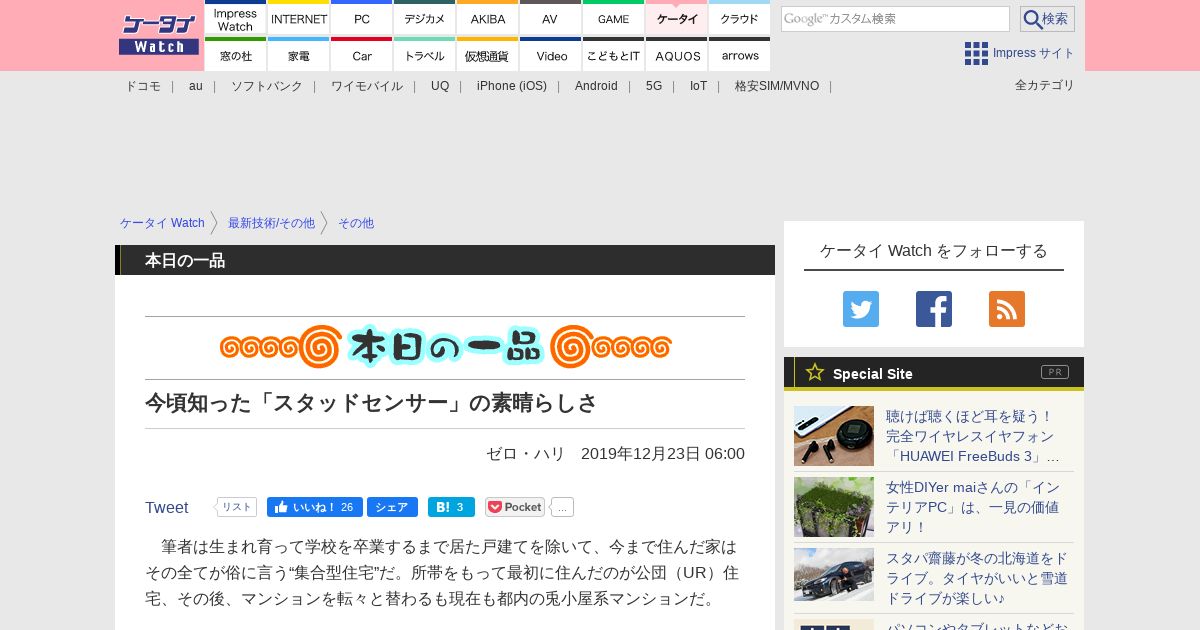
Task: Open インテリアPC article thumbnail
Action: pos(834,507)
